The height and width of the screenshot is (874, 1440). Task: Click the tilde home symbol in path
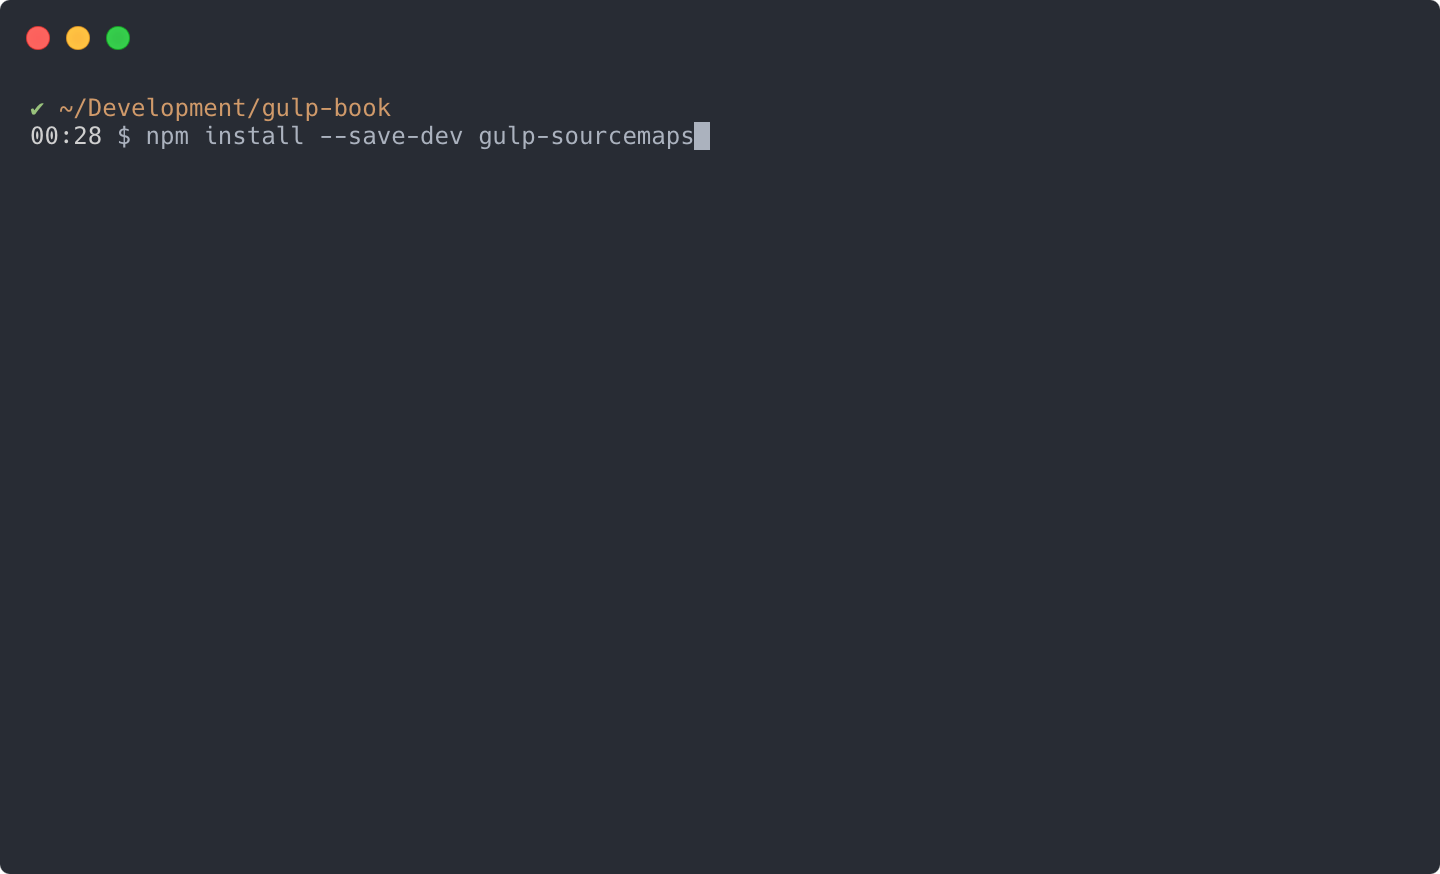click(66, 108)
